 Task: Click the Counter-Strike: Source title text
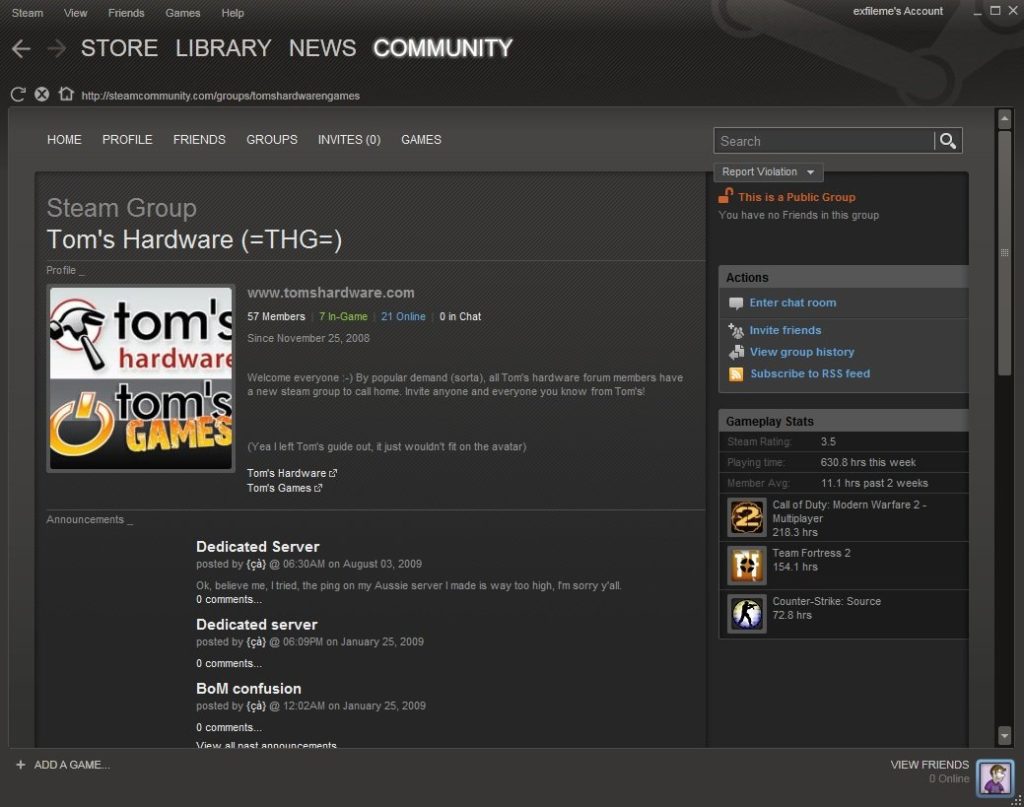826,601
